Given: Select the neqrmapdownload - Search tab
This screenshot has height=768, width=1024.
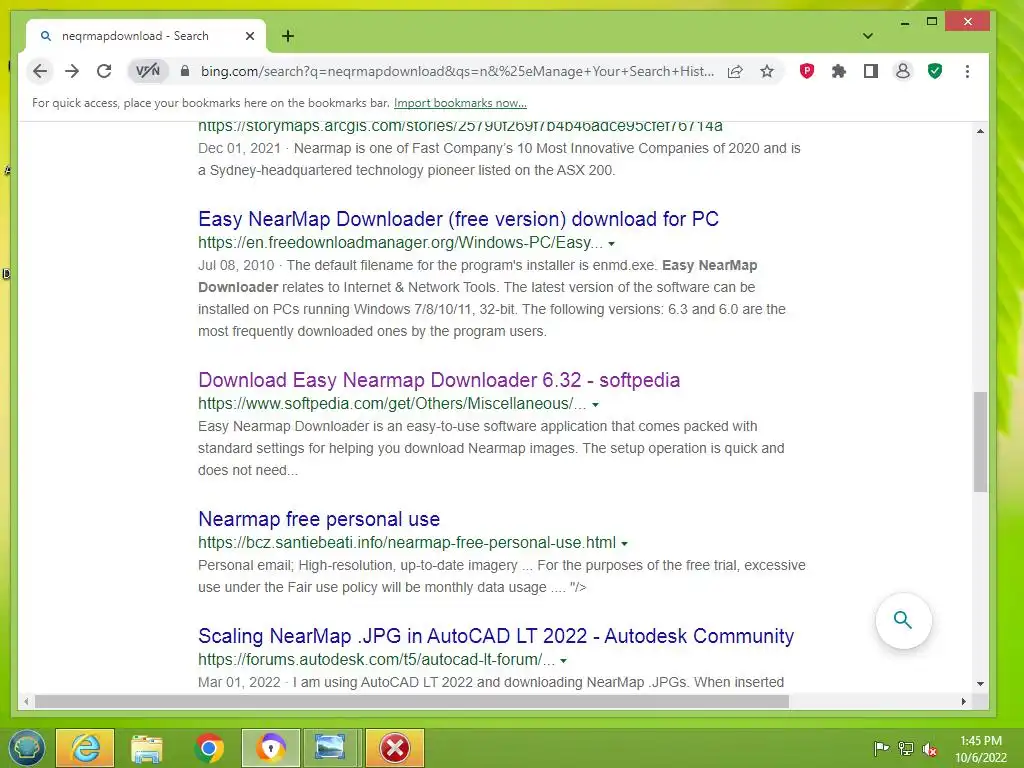Looking at the screenshot, I should [146, 36].
